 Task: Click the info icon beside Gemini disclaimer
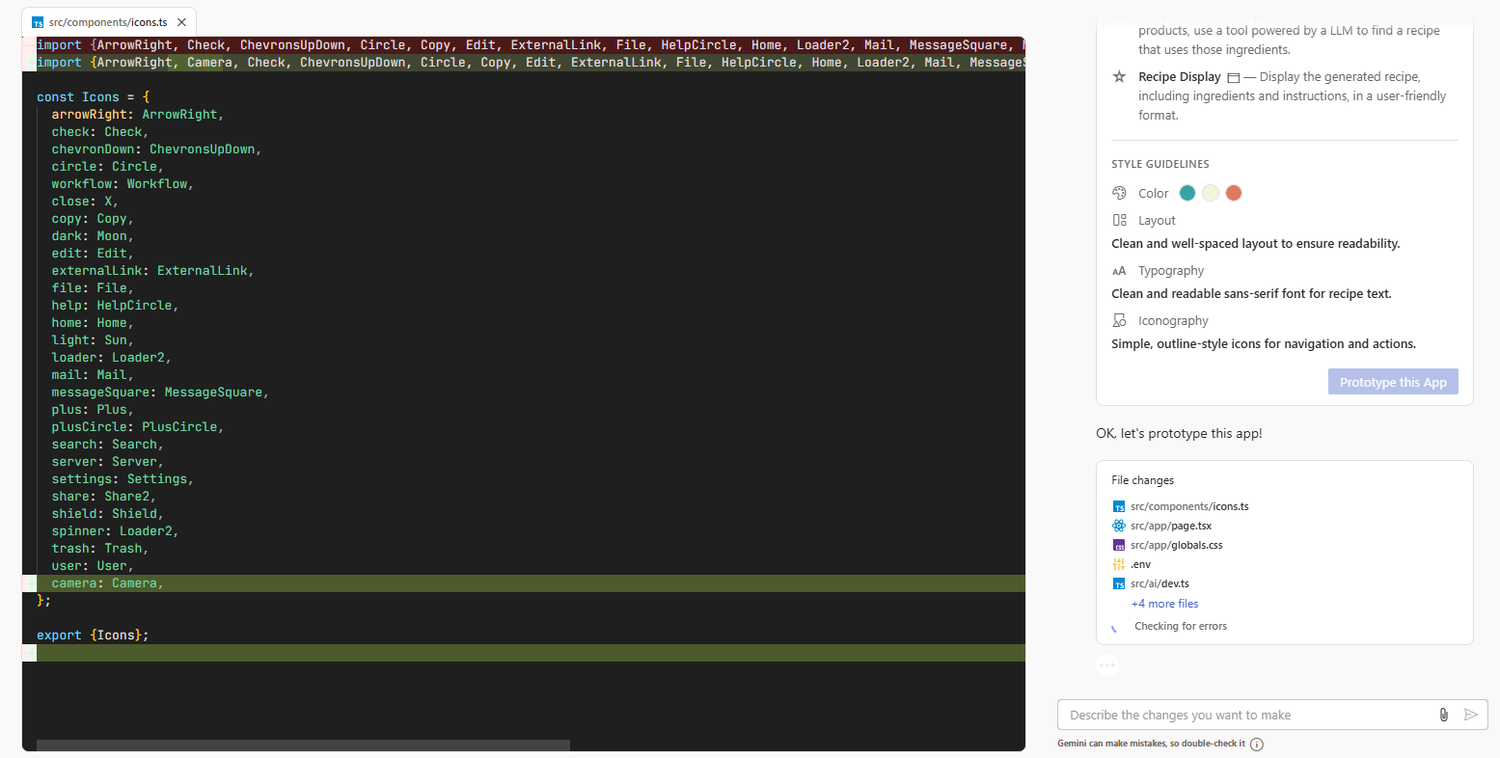pos(1257,744)
